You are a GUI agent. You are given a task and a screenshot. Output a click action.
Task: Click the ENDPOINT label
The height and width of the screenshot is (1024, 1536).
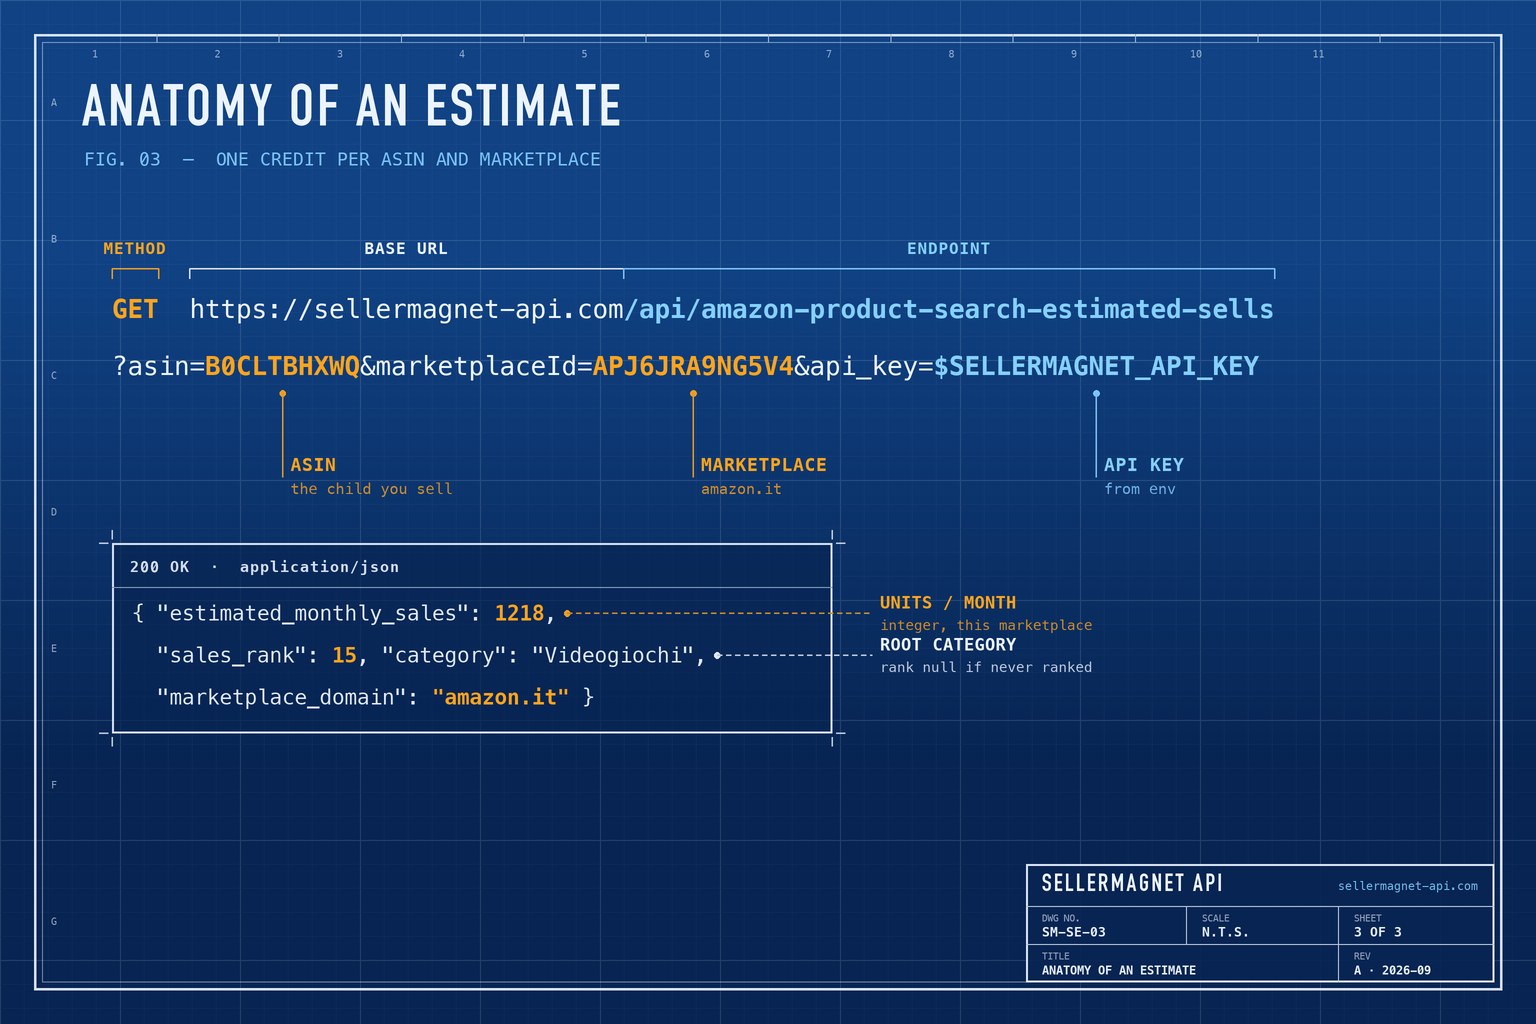coord(948,248)
